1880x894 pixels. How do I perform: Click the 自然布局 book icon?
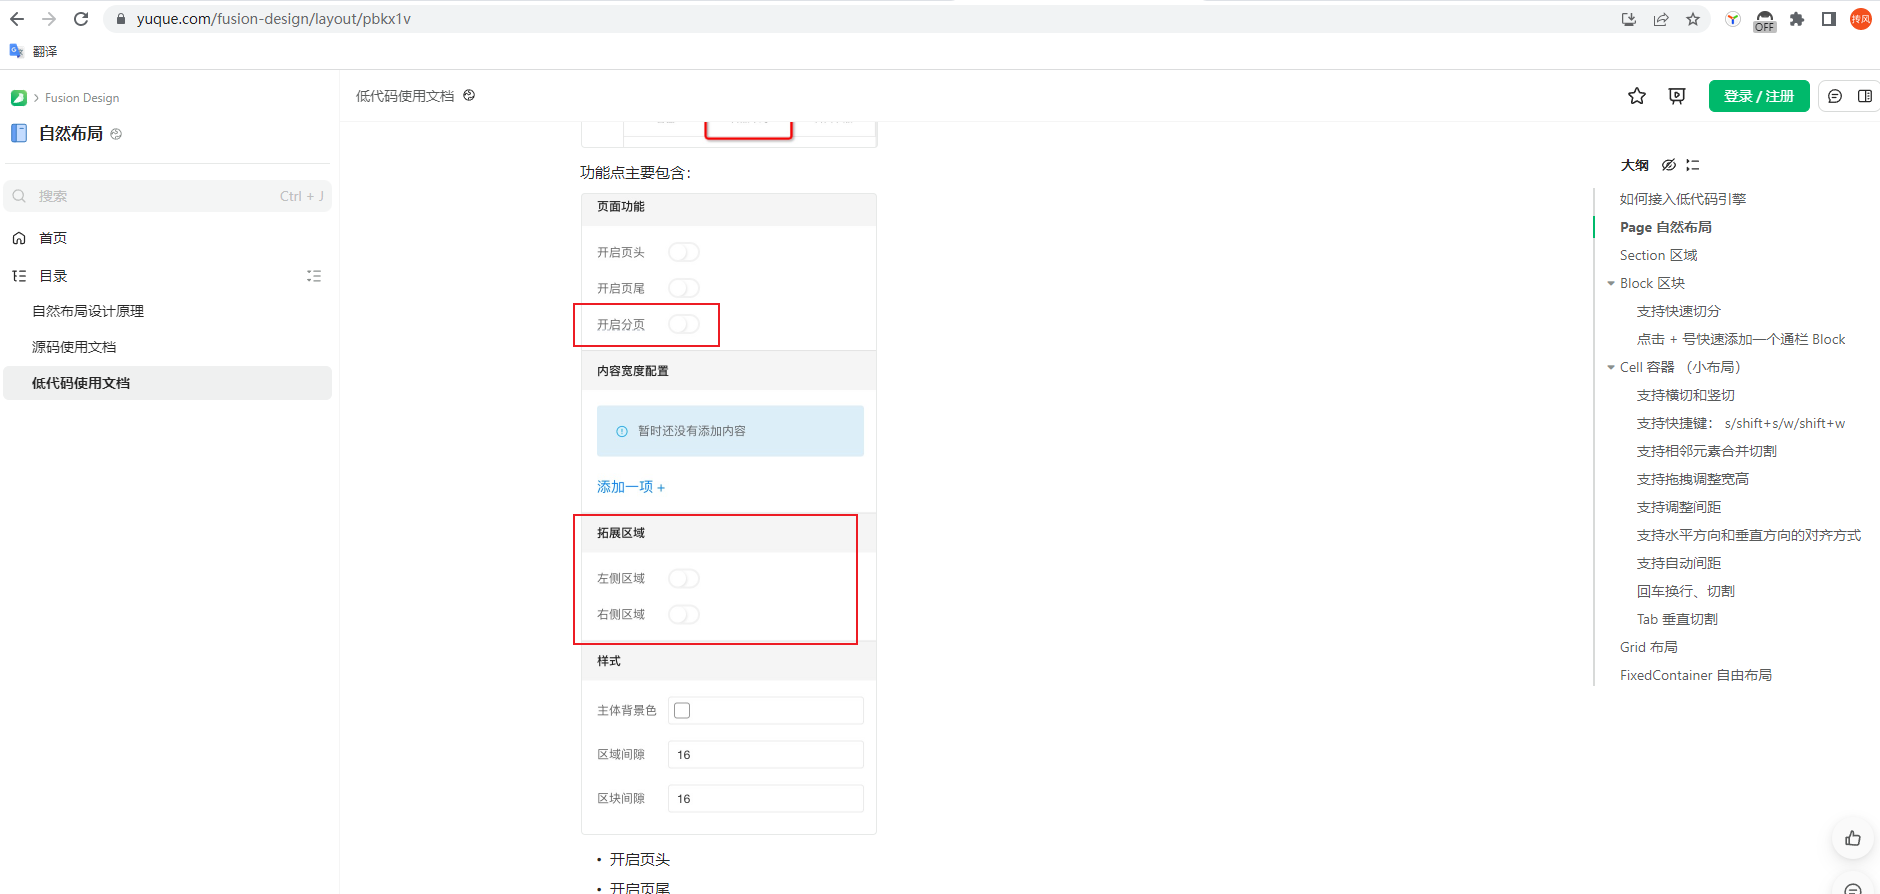coord(19,133)
